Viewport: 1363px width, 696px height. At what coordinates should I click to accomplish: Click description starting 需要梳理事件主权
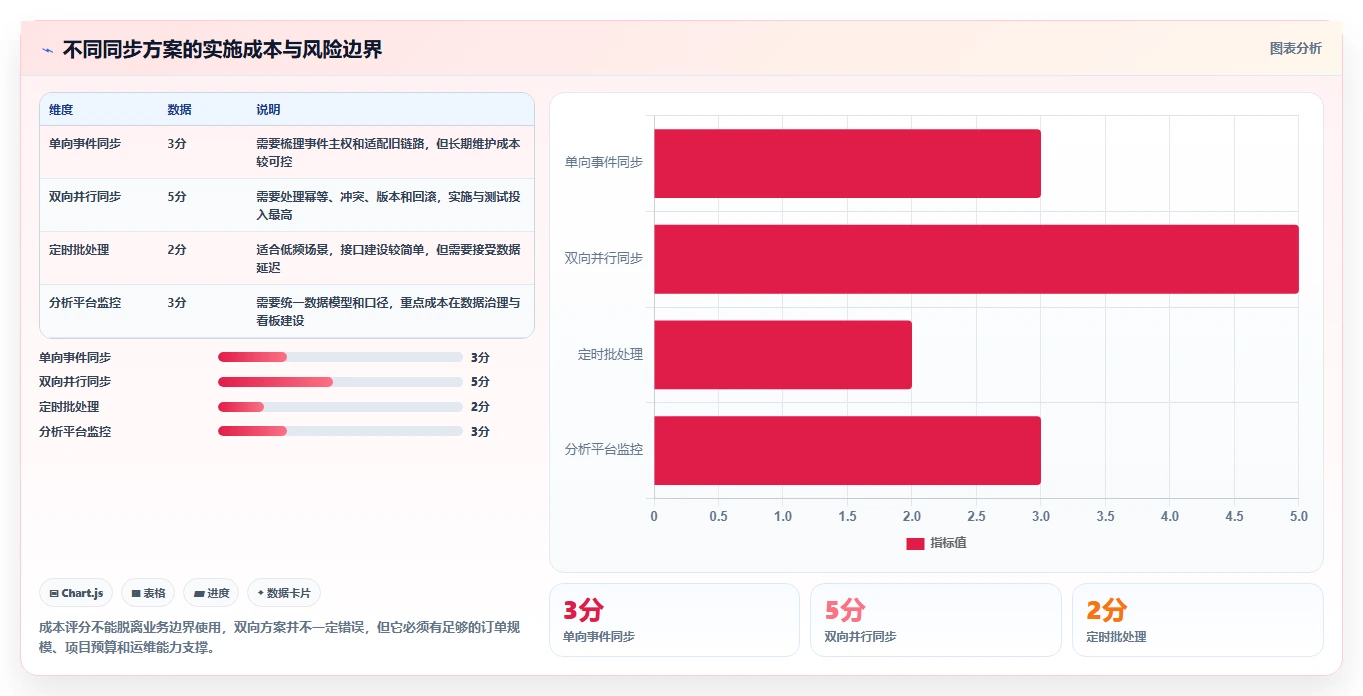click(388, 153)
